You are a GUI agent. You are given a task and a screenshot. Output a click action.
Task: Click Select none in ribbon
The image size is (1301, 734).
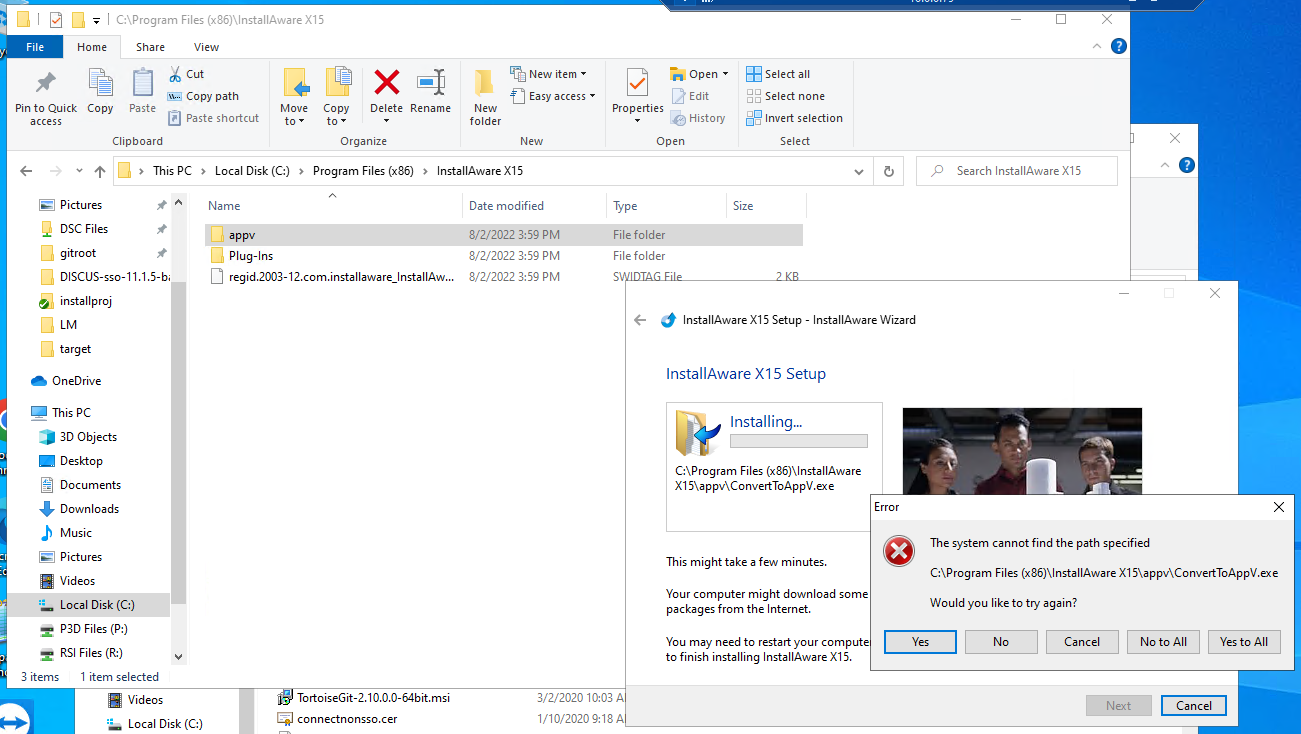pyautogui.click(x=786, y=96)
